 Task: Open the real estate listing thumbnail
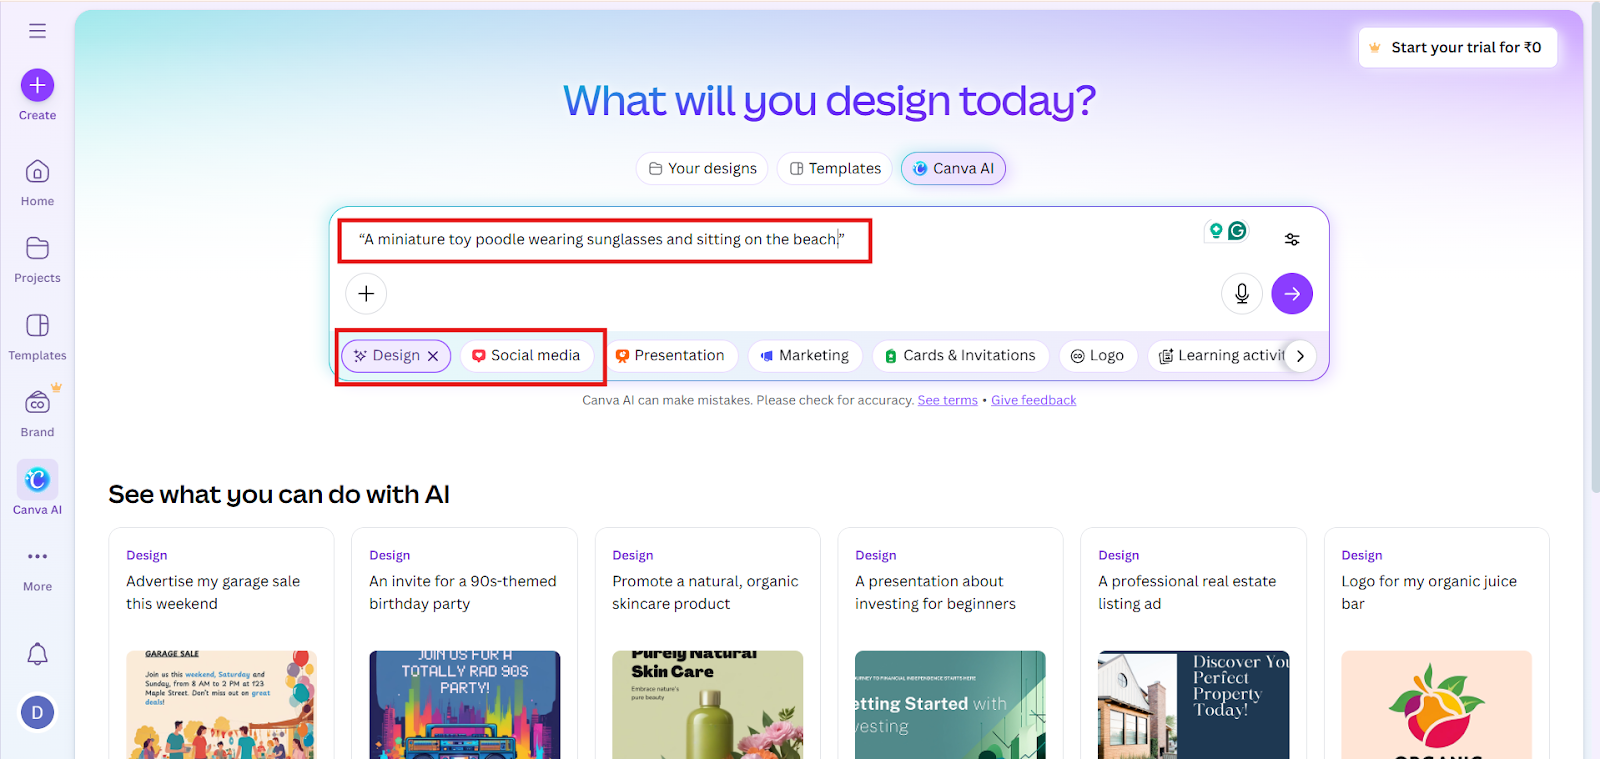(x=1193, y=704)
